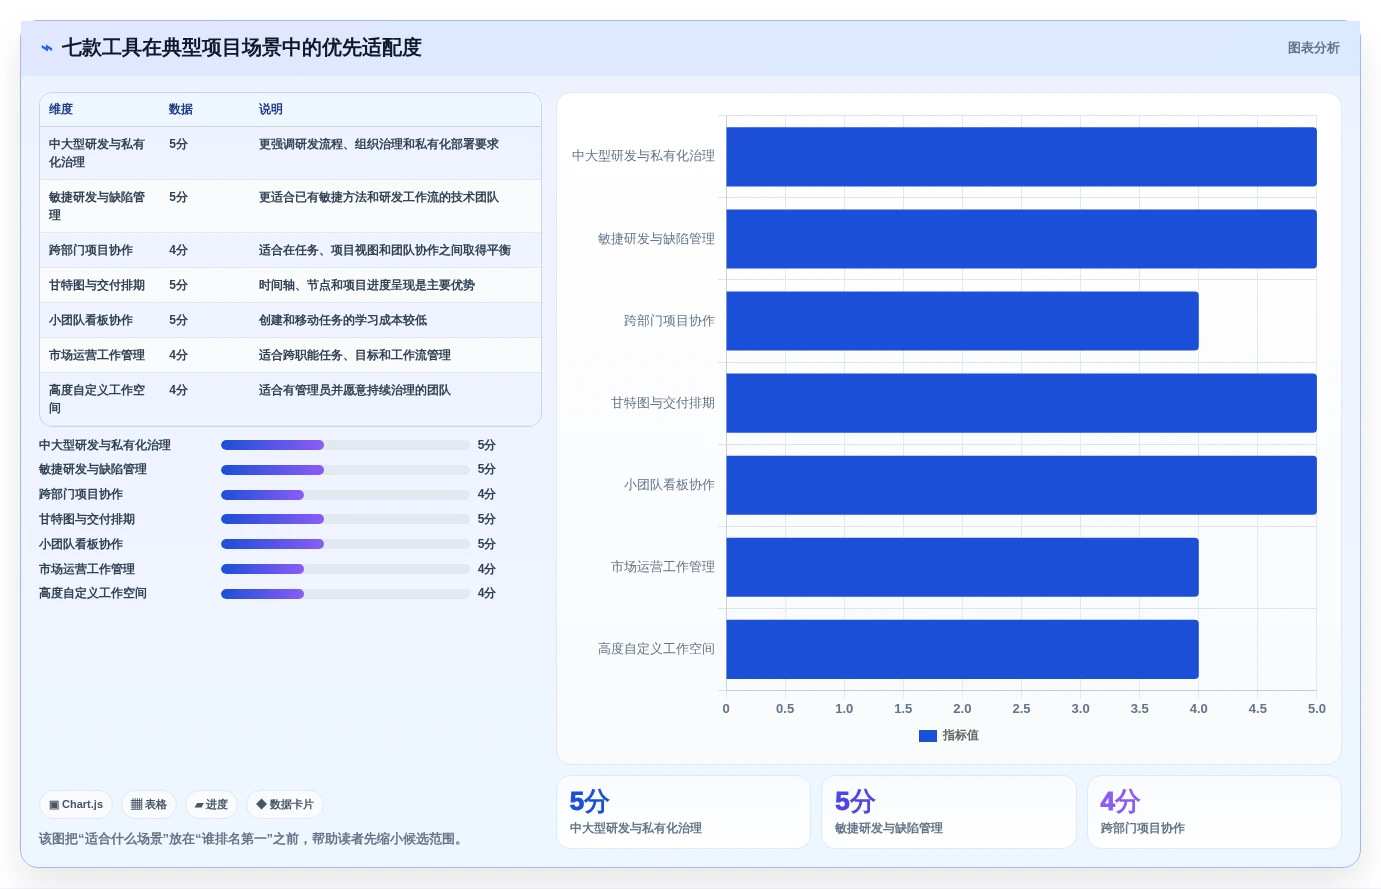Click description 适合有管理员并愿意持续治理的团队
This screenshot has height=889, width=1381.
[355, 390]
